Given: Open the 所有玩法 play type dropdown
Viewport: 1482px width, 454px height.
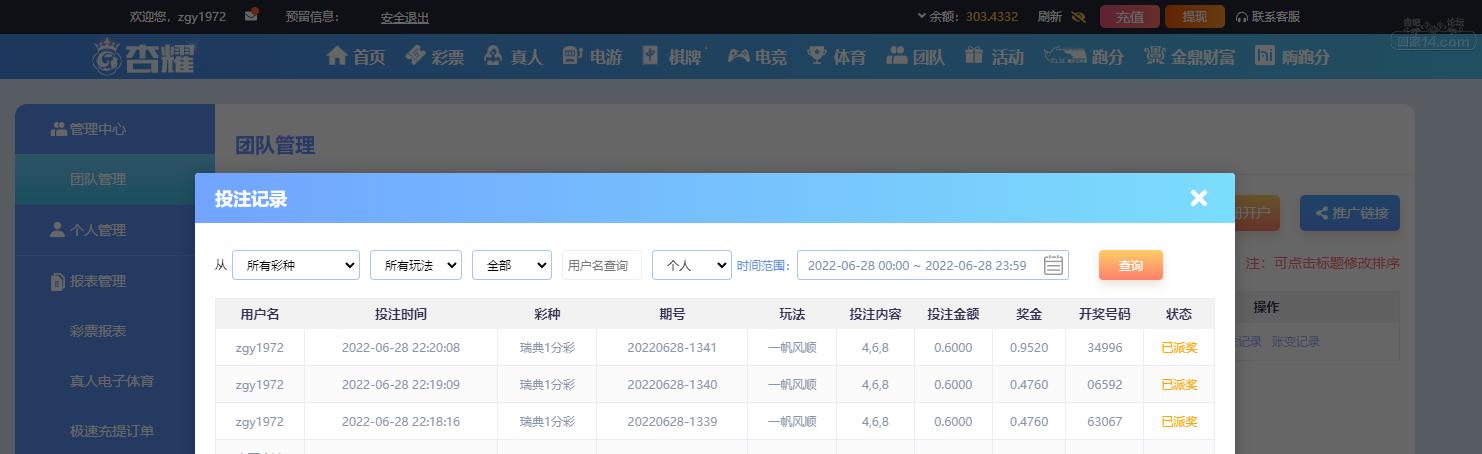Looking at the screenshot, I should [x=416, y=265].
